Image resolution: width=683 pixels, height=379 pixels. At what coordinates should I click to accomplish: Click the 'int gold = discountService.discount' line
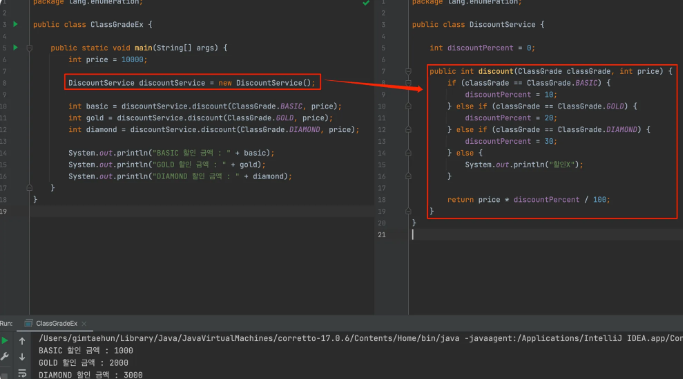pyautogui.click(x=200, y=118)
